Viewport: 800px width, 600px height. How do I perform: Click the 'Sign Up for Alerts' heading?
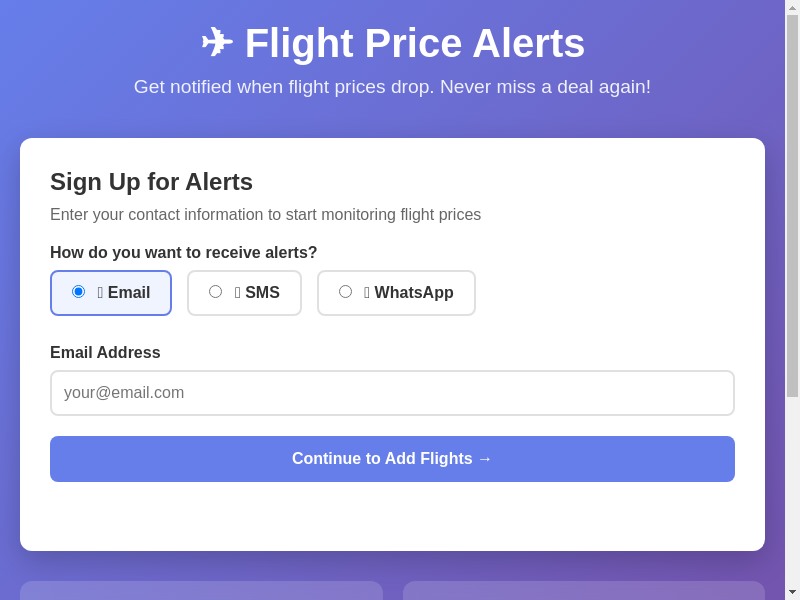[151, 182]
